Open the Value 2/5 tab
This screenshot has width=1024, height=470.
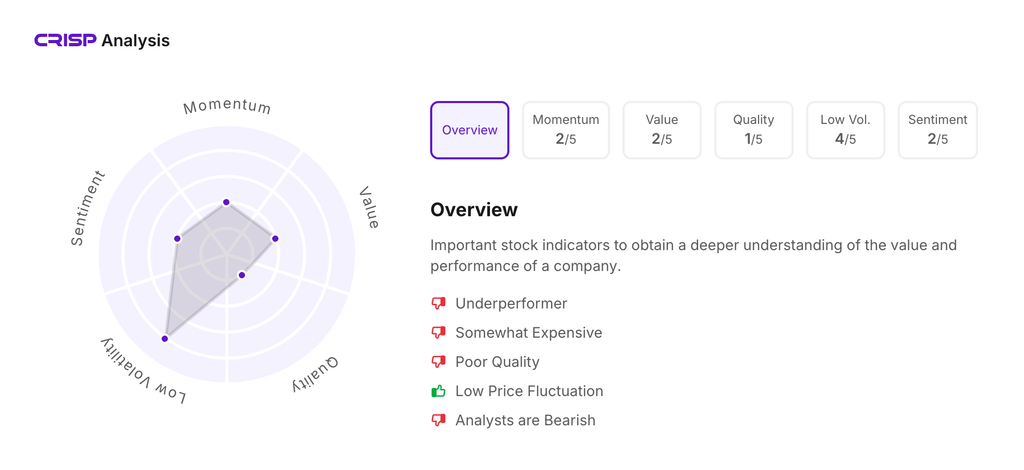click(661, 130)
